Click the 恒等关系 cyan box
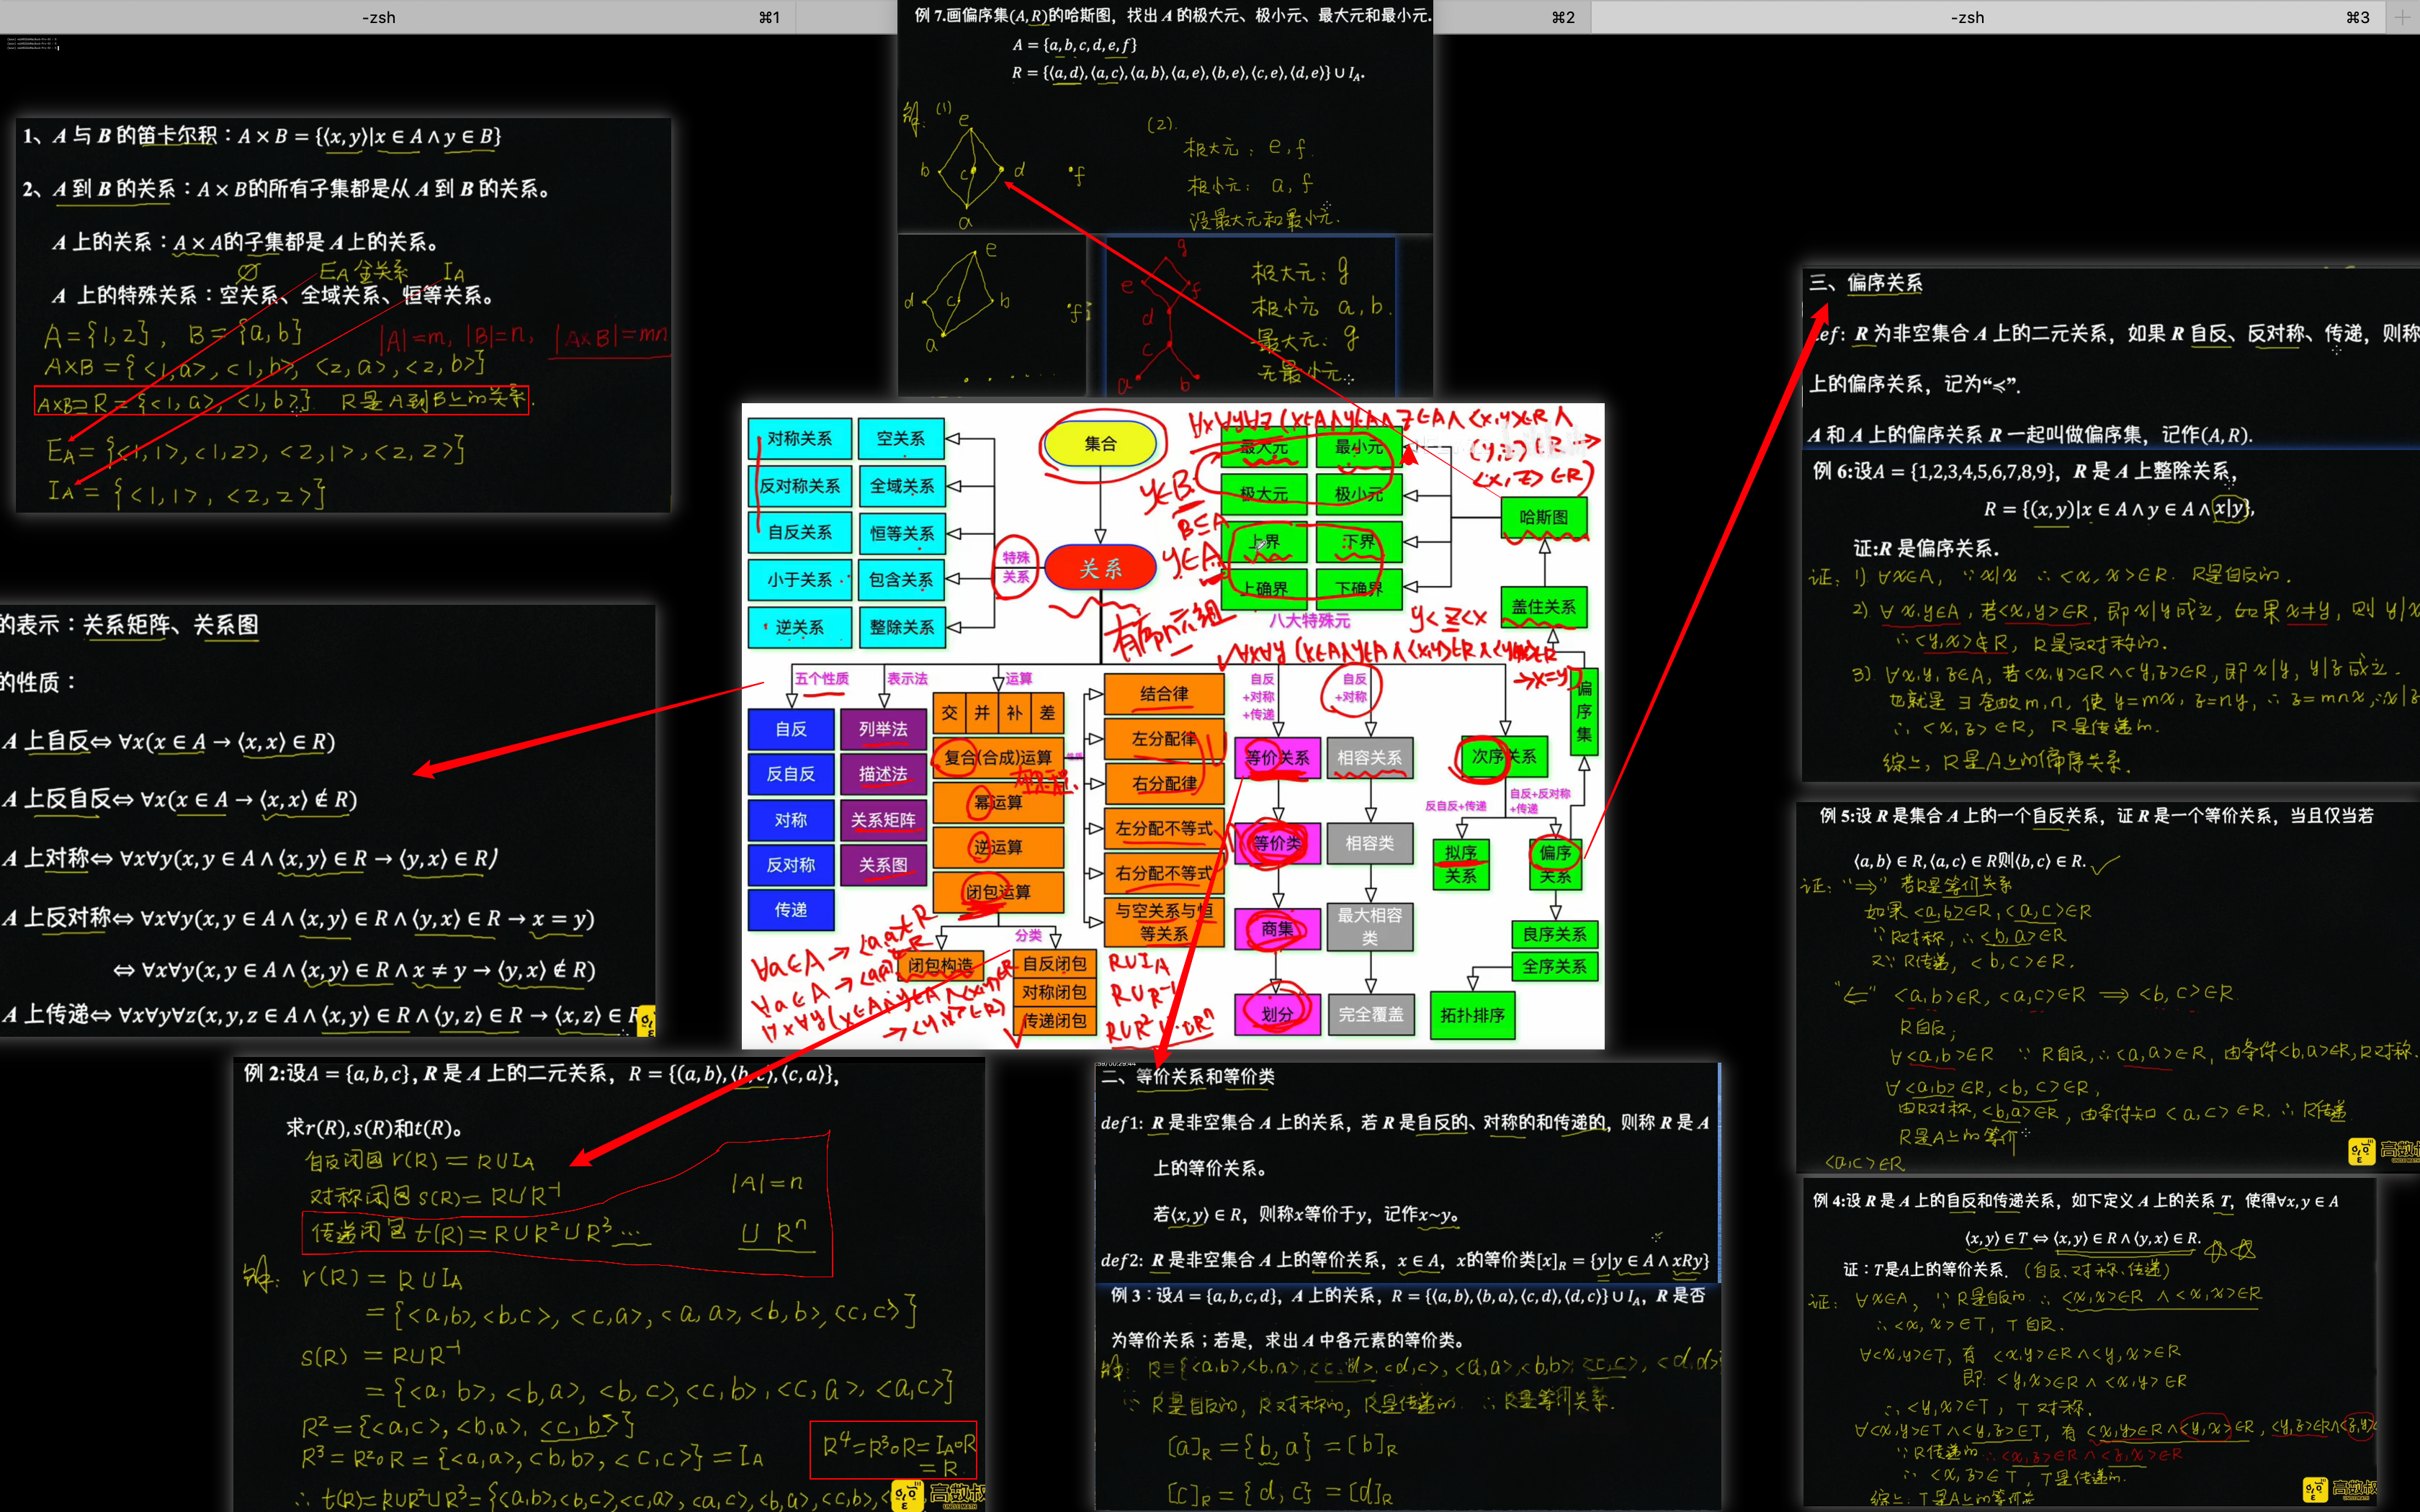The height and width of the screenshot is (1512, 2420). tap(901, 533)
